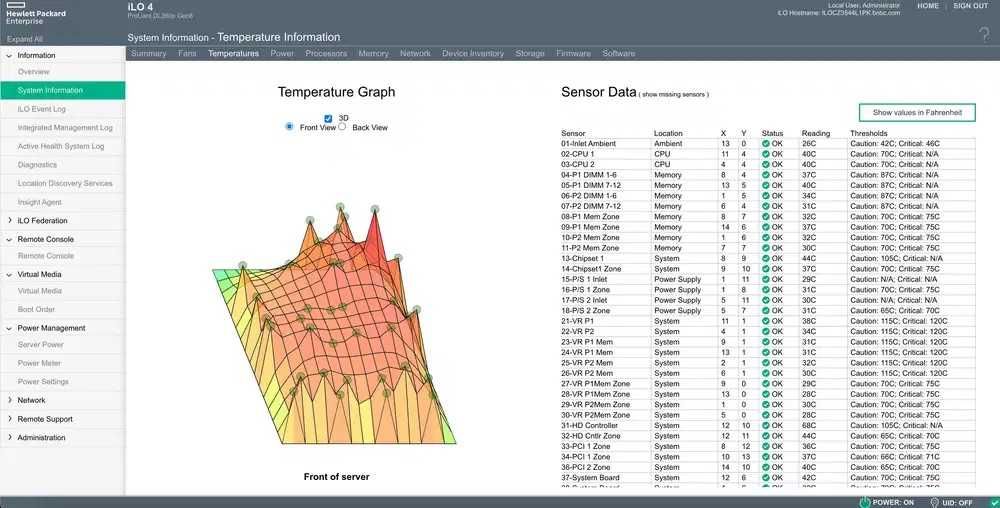
Task: Click the OK status icon for 02-CPU 1
Action: (x=765, y=154)
